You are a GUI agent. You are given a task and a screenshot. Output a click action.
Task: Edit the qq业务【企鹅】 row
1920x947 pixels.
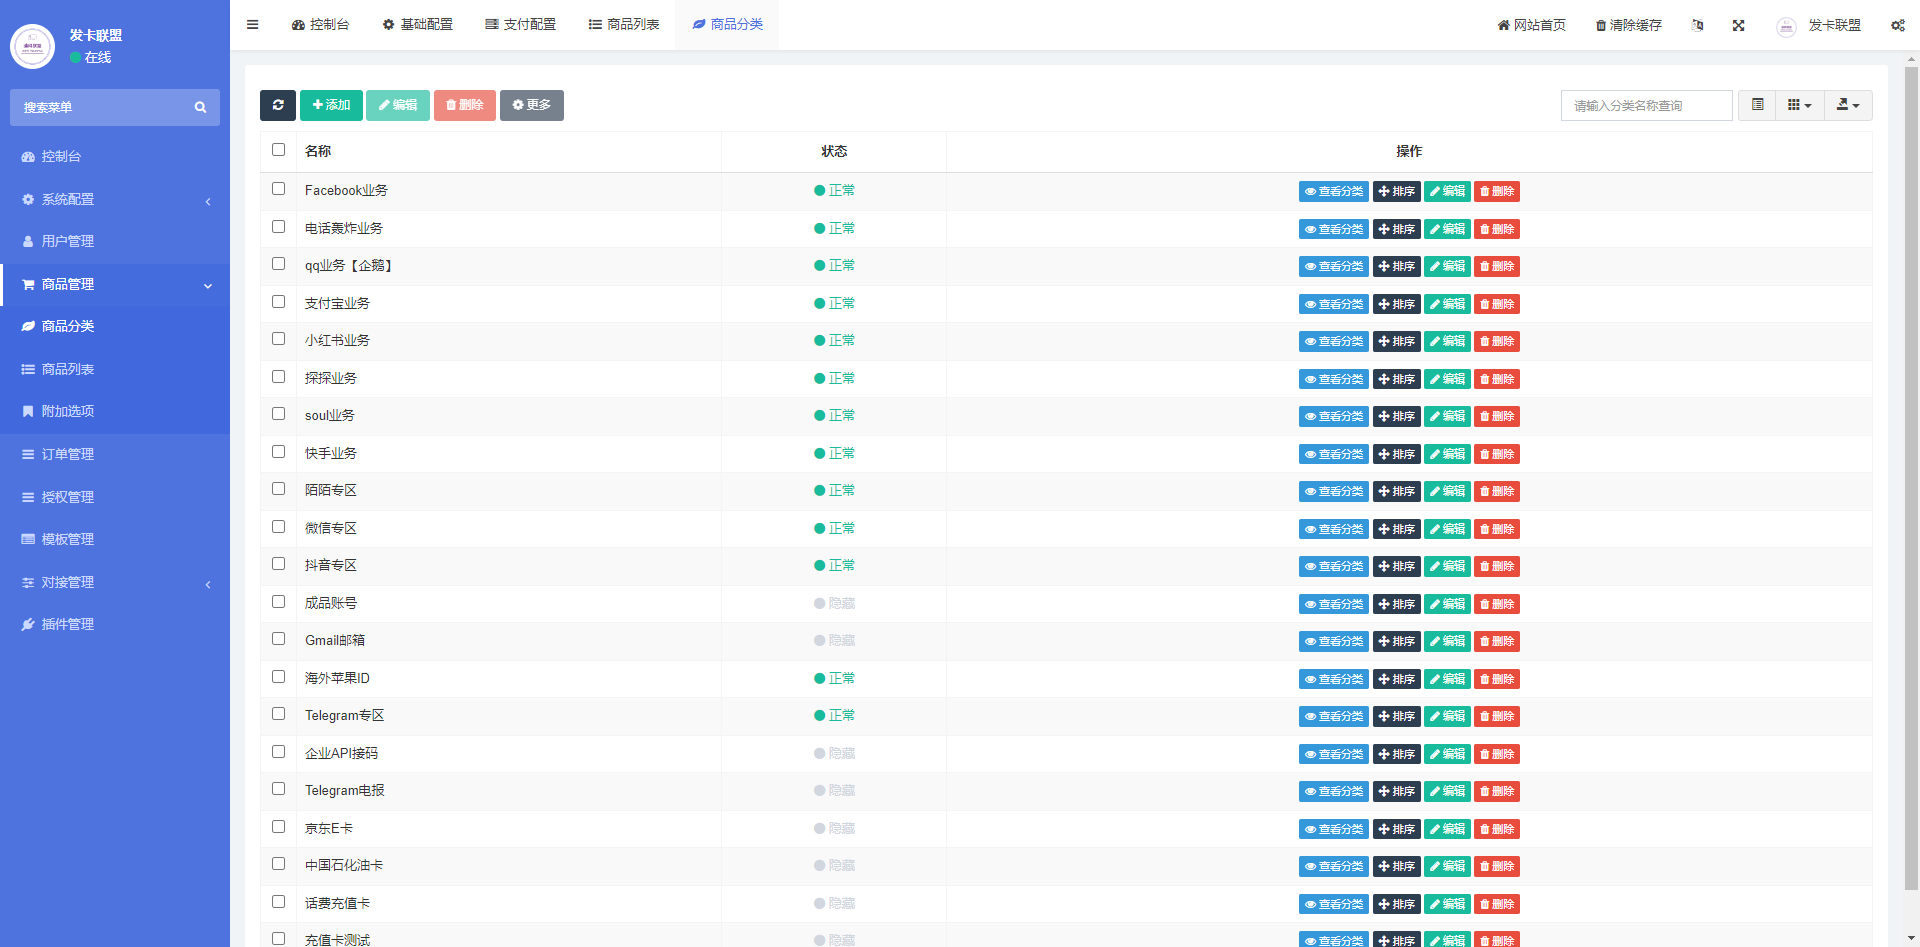[1447, 267]
